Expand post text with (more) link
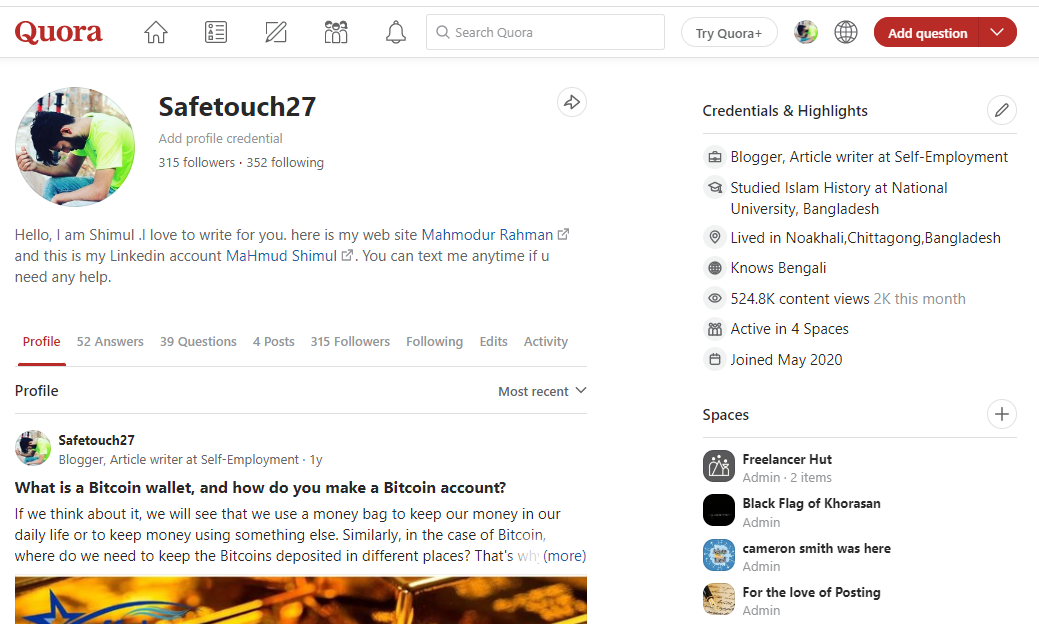Image resolution: width=1039 pixels, height=624 pixels. tap(565, 556)
